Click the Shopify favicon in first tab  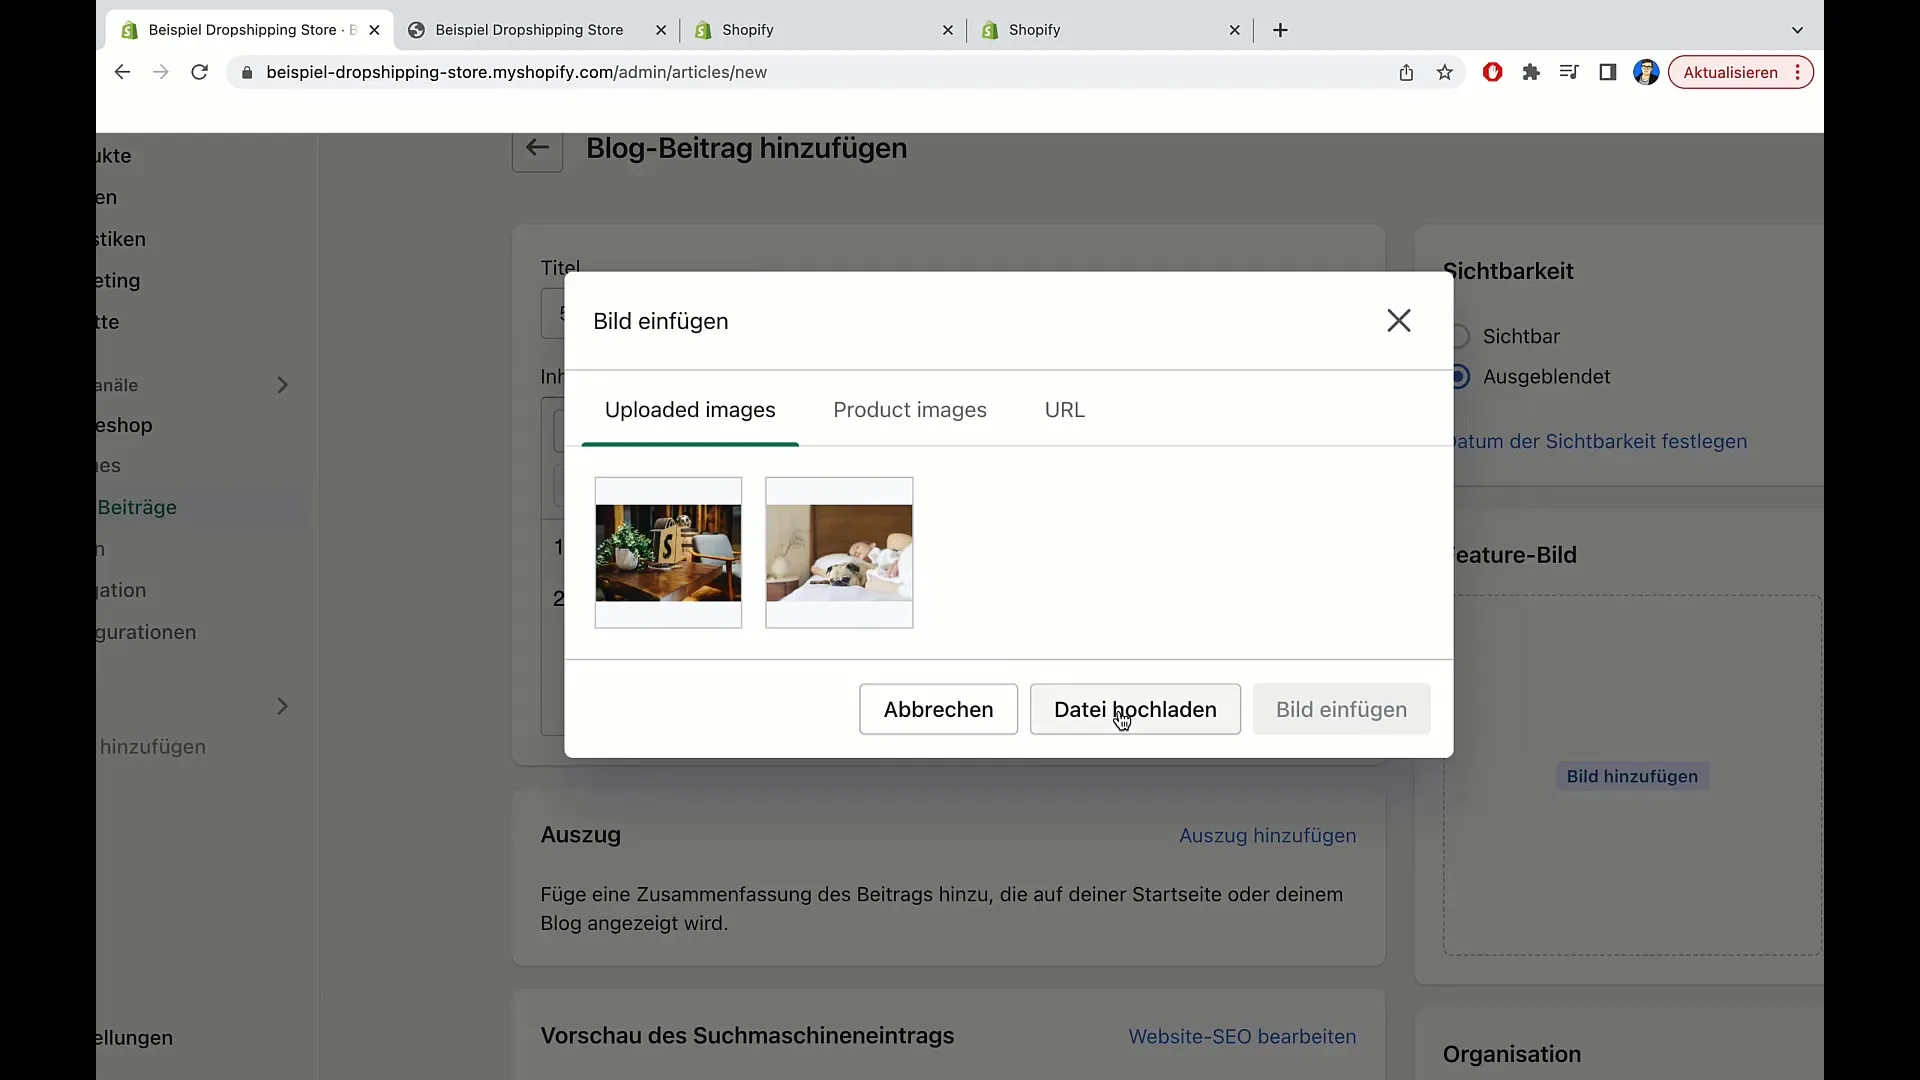click(129, 29)
